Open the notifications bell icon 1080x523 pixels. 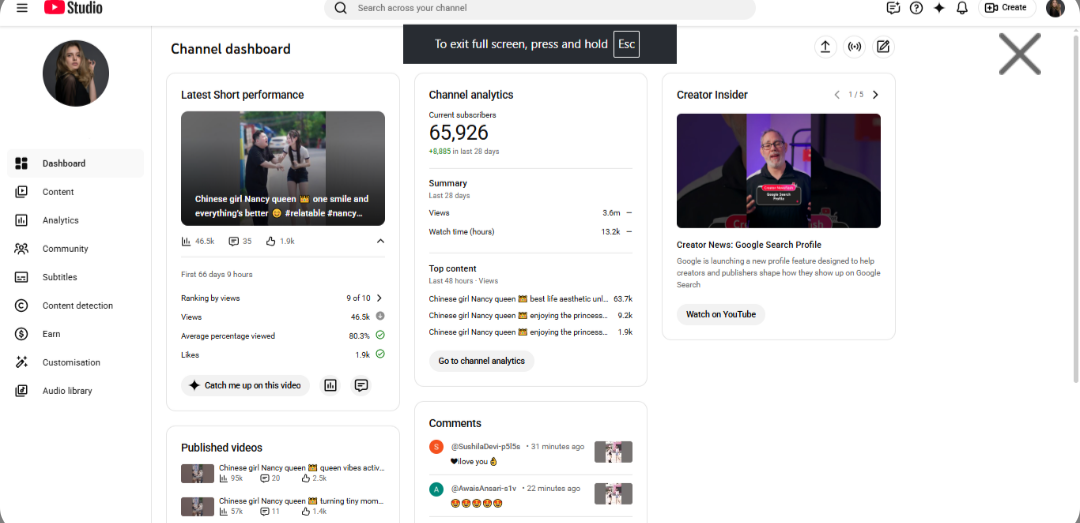coord(962,8)
